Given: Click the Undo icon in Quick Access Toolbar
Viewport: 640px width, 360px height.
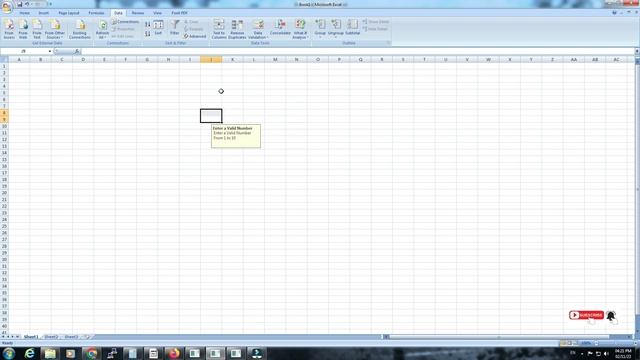Looking at the screenshot, I should [27, 4].
